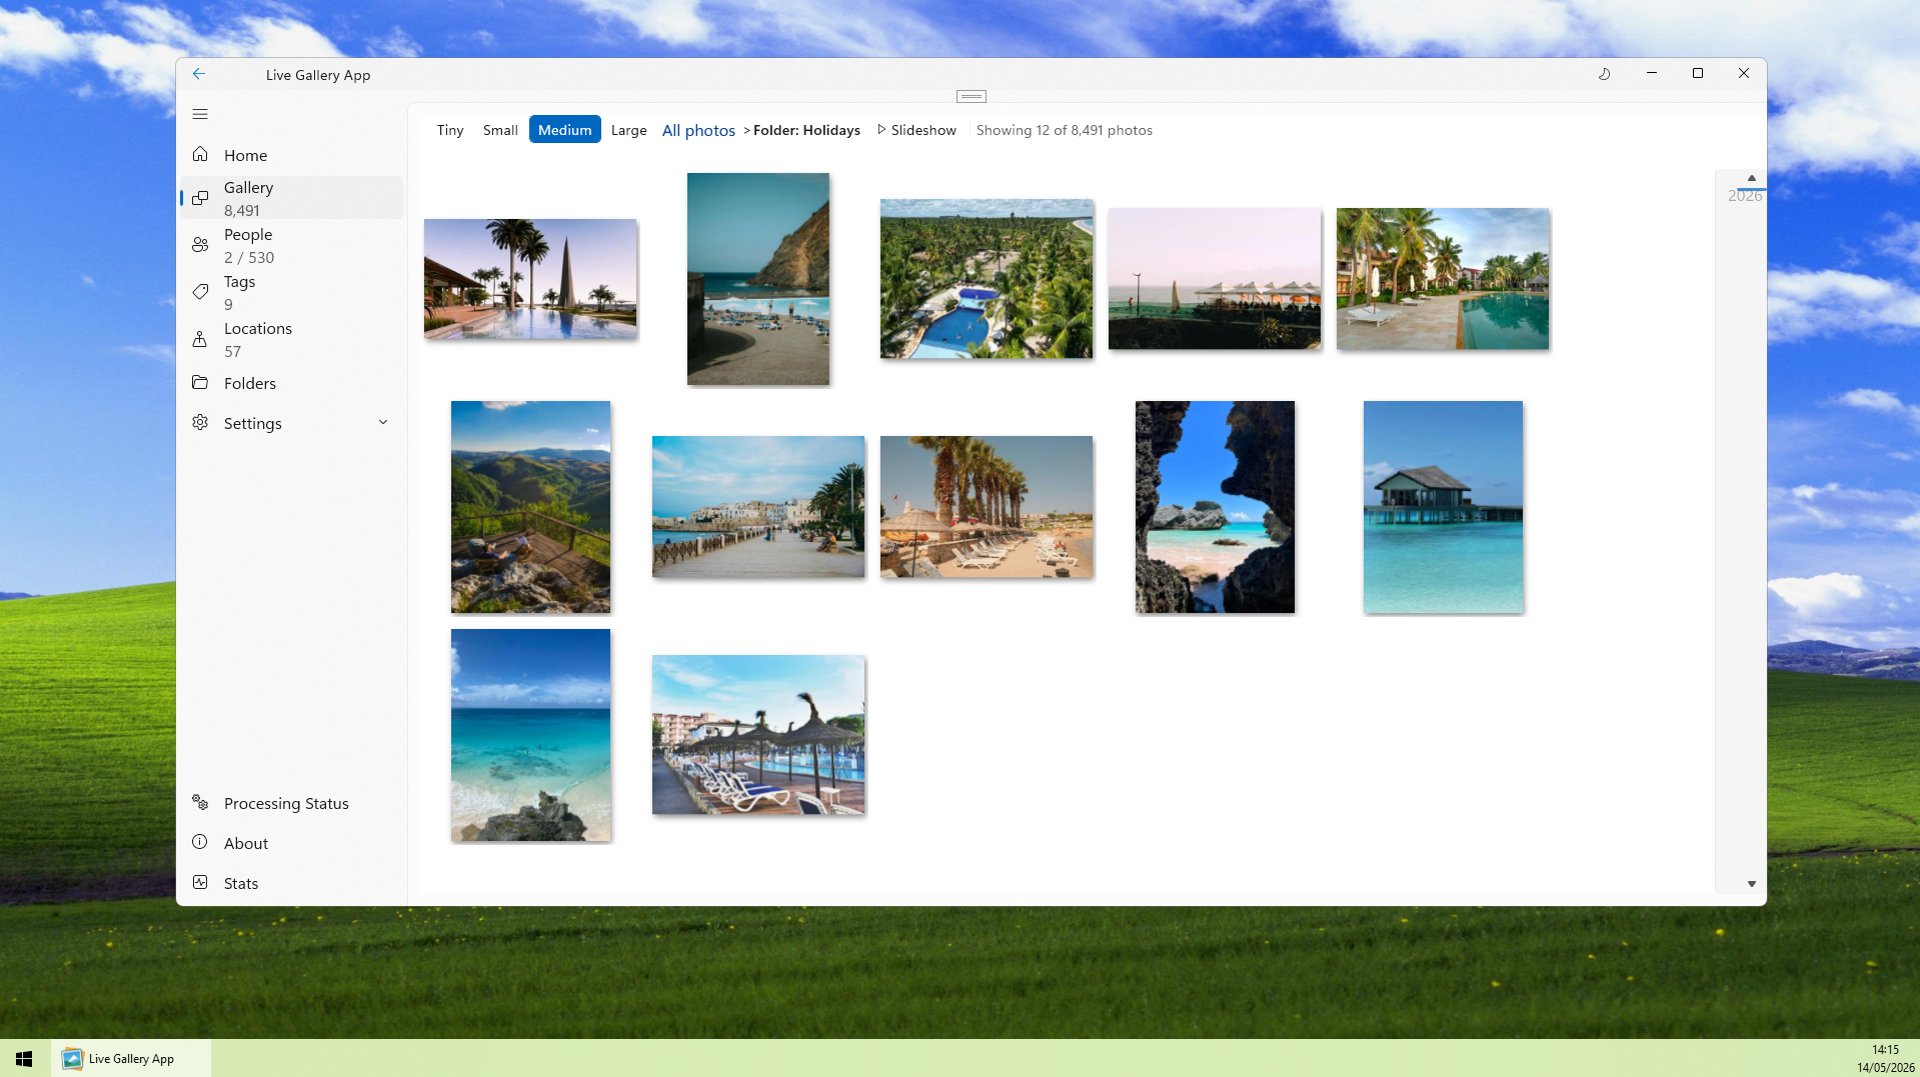Viewport: 1920px width, 1077px height.
Task: Open the infinity pool with palms photo
Action: [530, 279]
